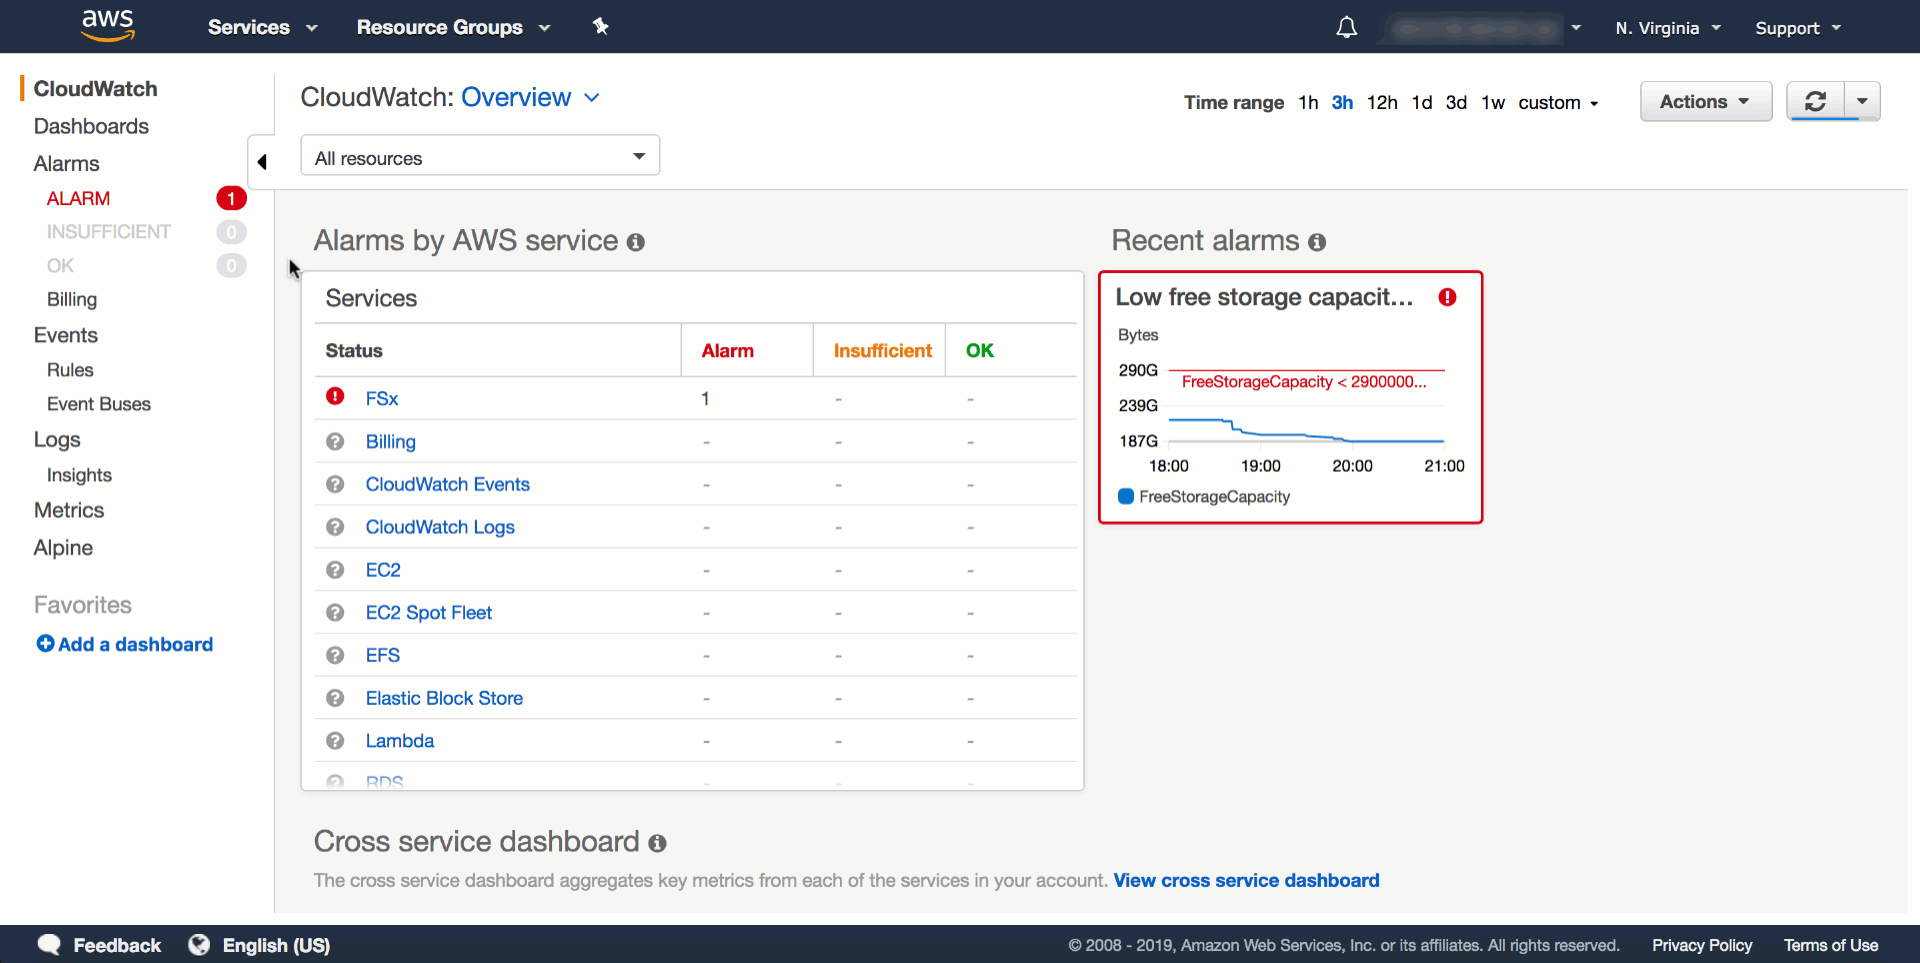Screen dimensions: 1920x963
Task: Open the Low free storage capacity alarm title
Action: (1264, 297)
